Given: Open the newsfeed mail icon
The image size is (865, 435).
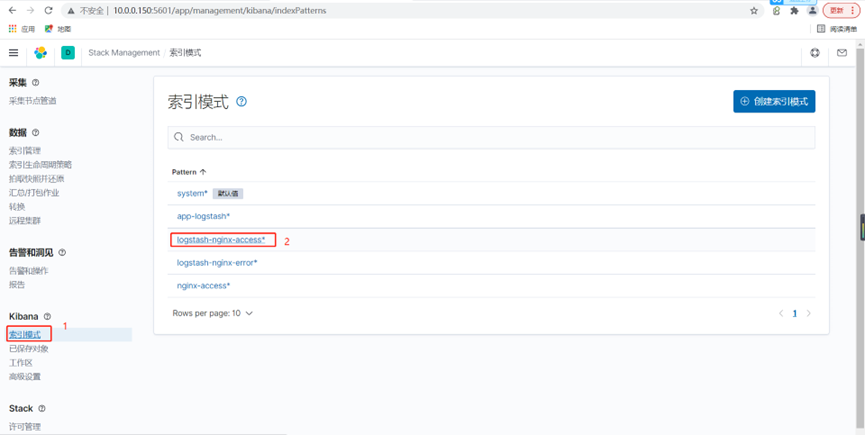Looking at the screenshot, I should [x=842, y=53].
